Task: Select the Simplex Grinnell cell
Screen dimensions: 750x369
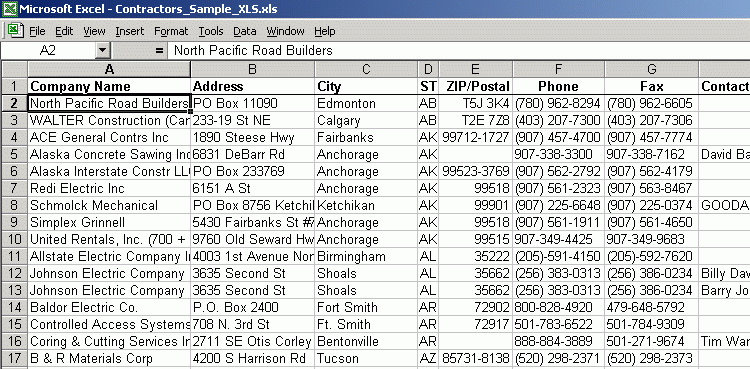Action: [109, 222]
